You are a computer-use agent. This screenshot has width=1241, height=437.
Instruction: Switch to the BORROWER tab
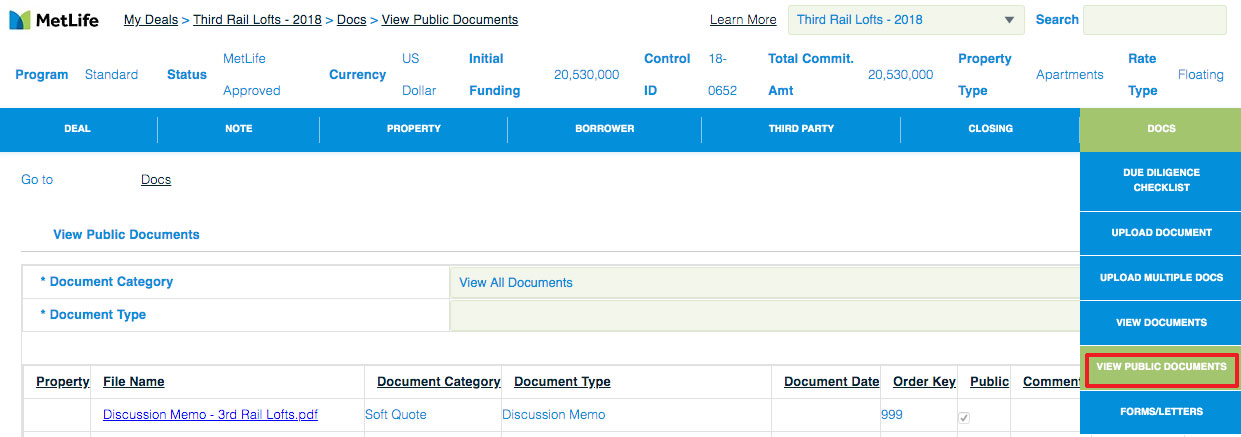point(605,129)
